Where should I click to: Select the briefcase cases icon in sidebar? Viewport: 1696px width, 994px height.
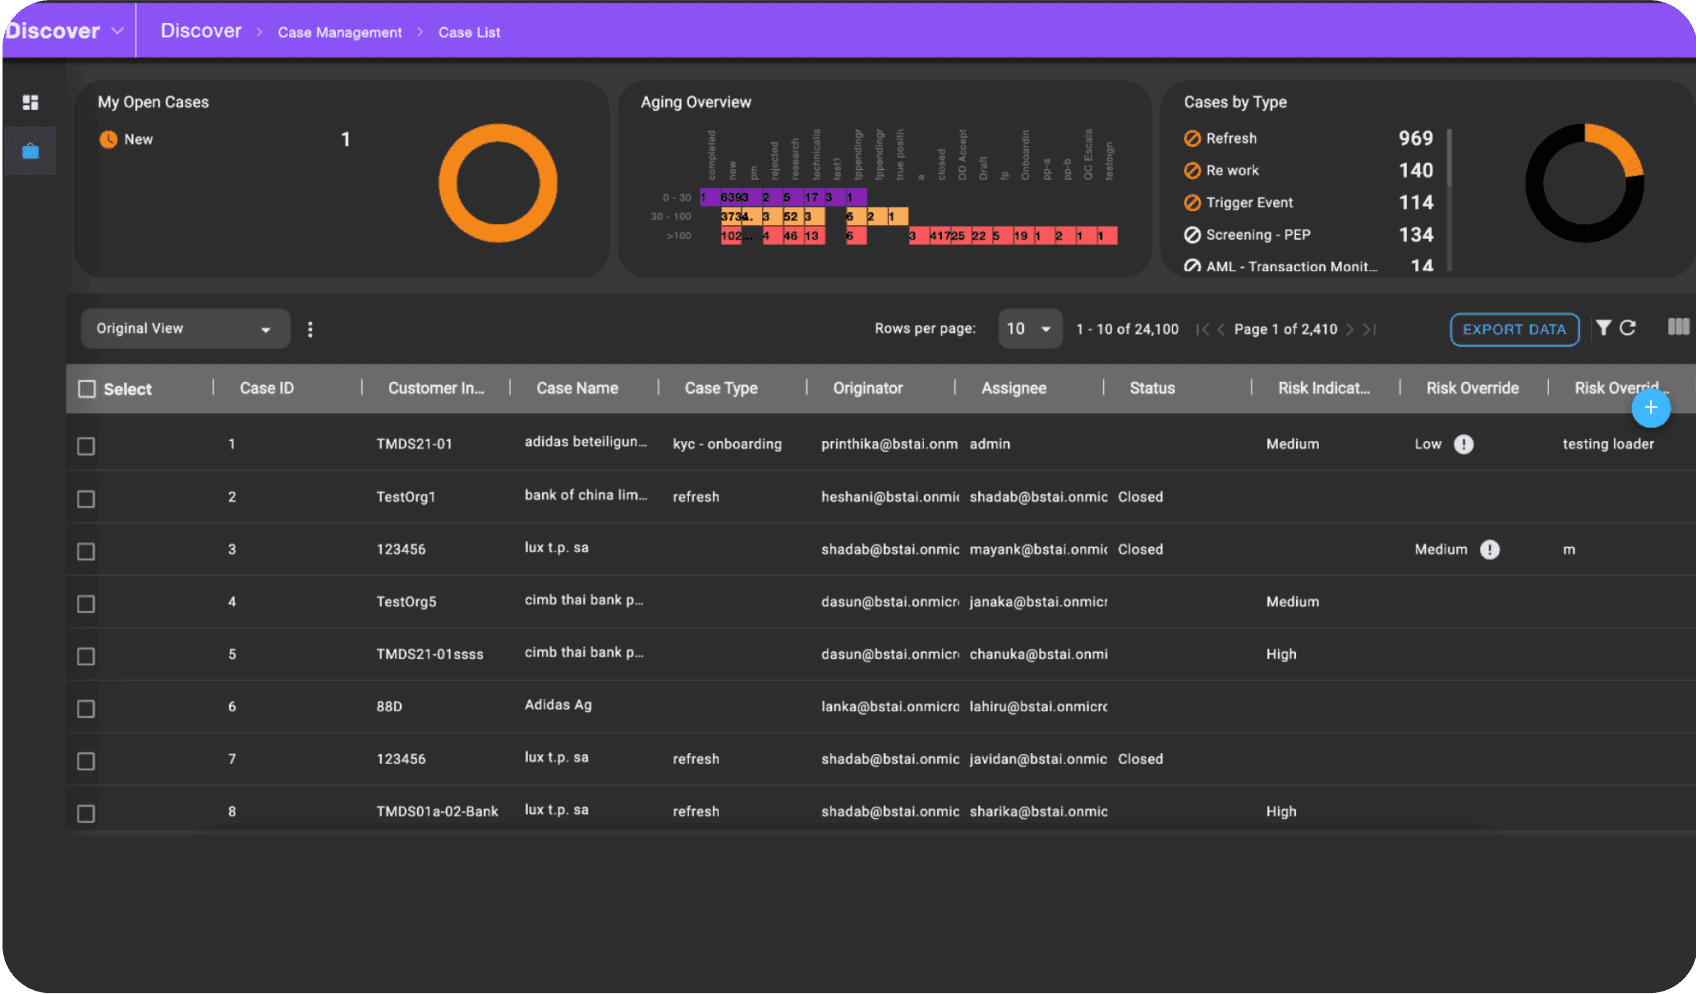tap(30, 152)
